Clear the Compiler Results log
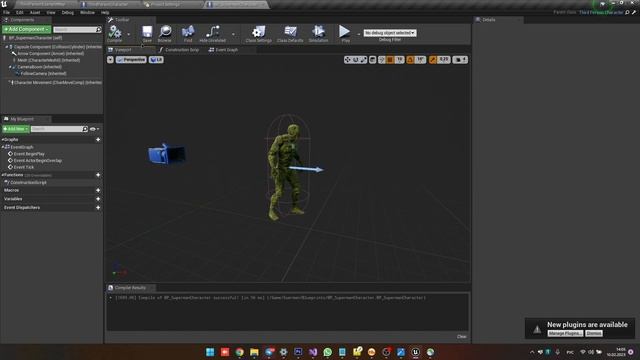 pyautogui.click(x=462, y=337)
